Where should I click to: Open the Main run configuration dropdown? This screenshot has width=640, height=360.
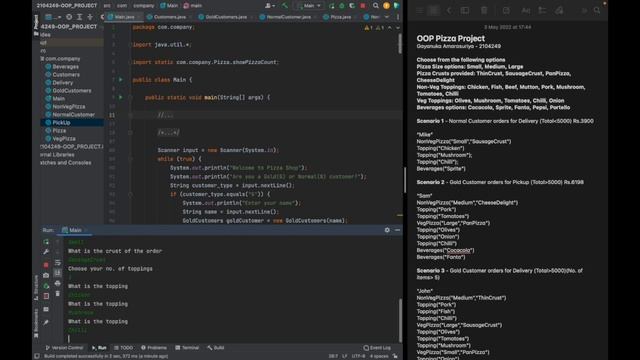pos(309,6)
